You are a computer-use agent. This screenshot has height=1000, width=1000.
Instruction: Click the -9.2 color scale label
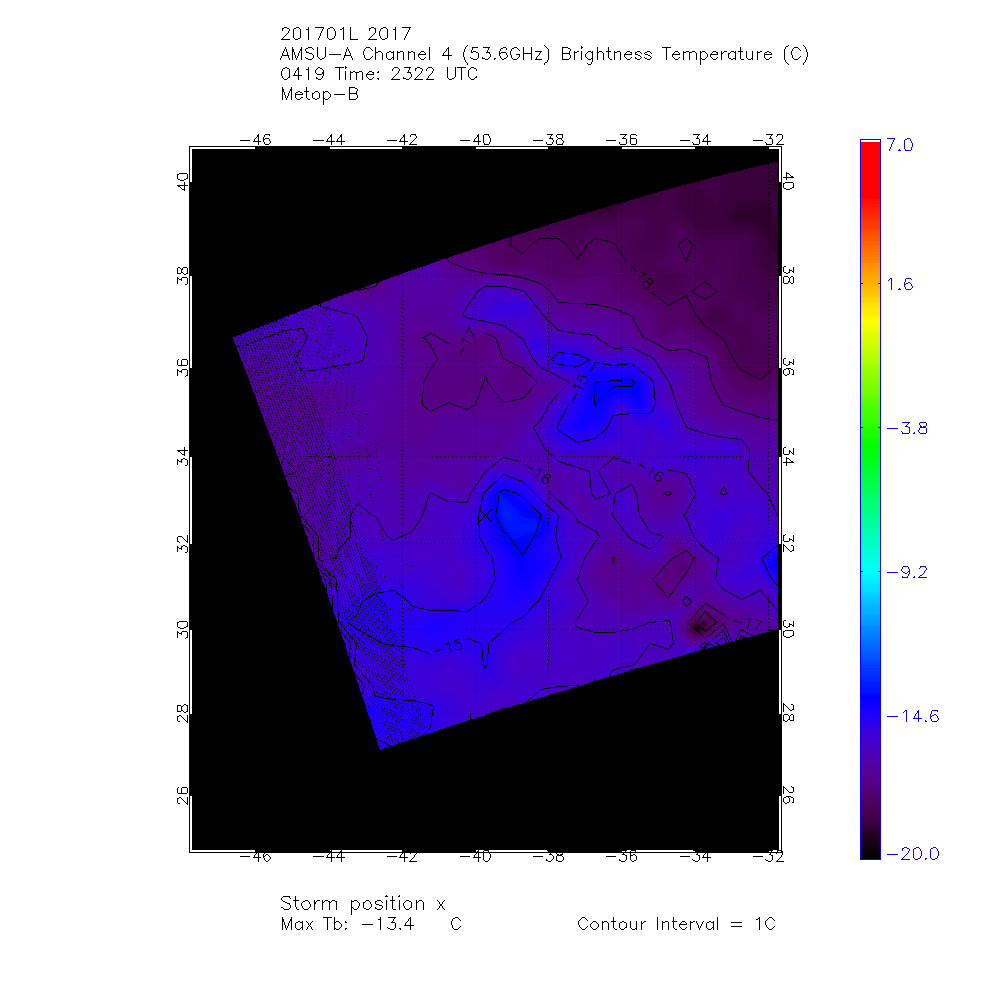[x=907, y=572]
